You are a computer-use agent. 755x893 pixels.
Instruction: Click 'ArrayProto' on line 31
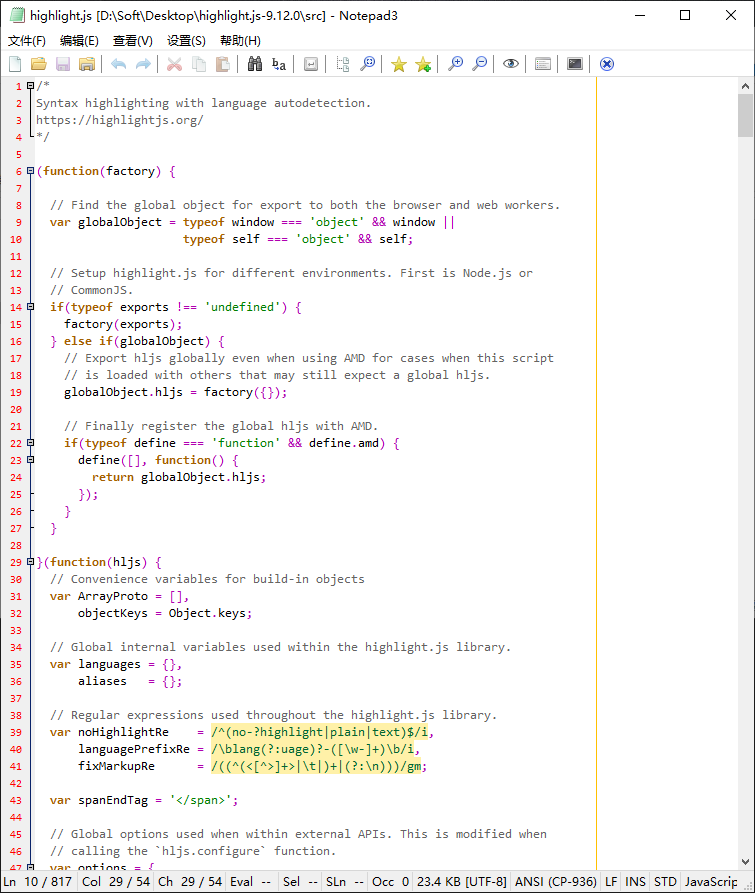113,596
